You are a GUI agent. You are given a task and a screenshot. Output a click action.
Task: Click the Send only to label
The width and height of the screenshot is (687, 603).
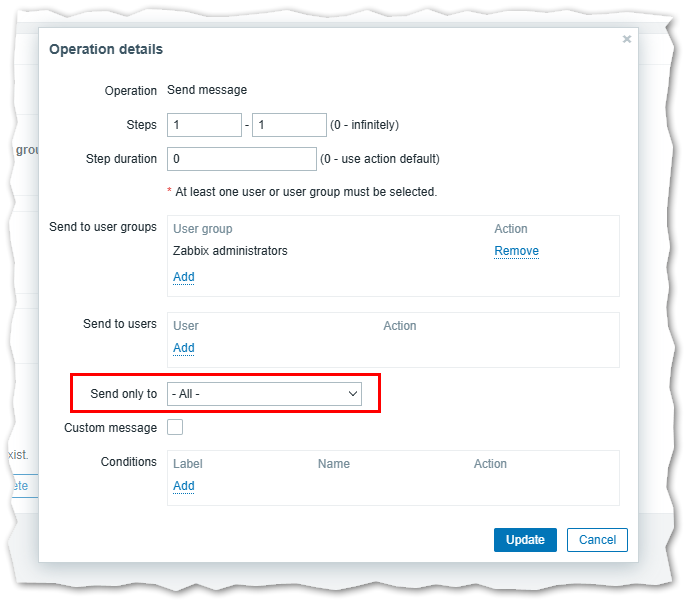(123, 394)
